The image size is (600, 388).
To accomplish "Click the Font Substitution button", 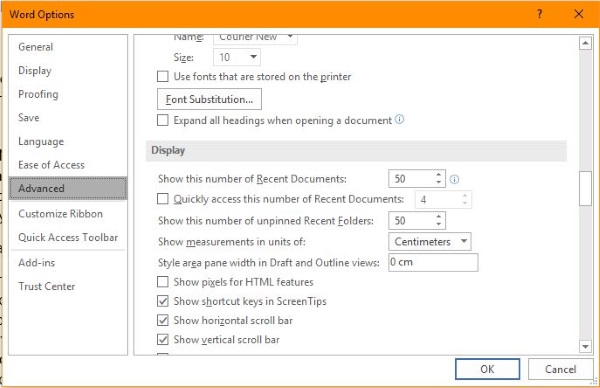I will (x=209, y=99).
